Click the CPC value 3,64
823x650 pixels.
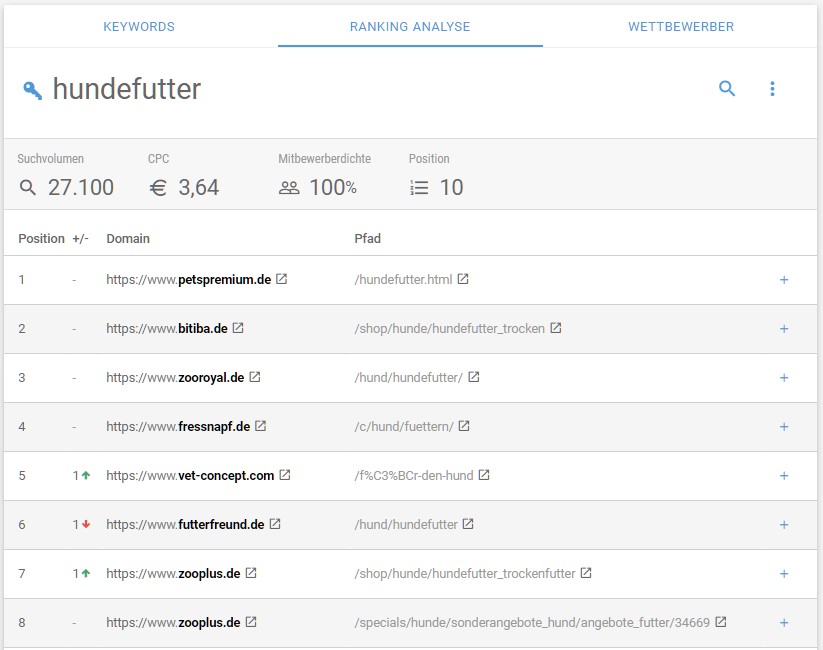pos(198,187)
